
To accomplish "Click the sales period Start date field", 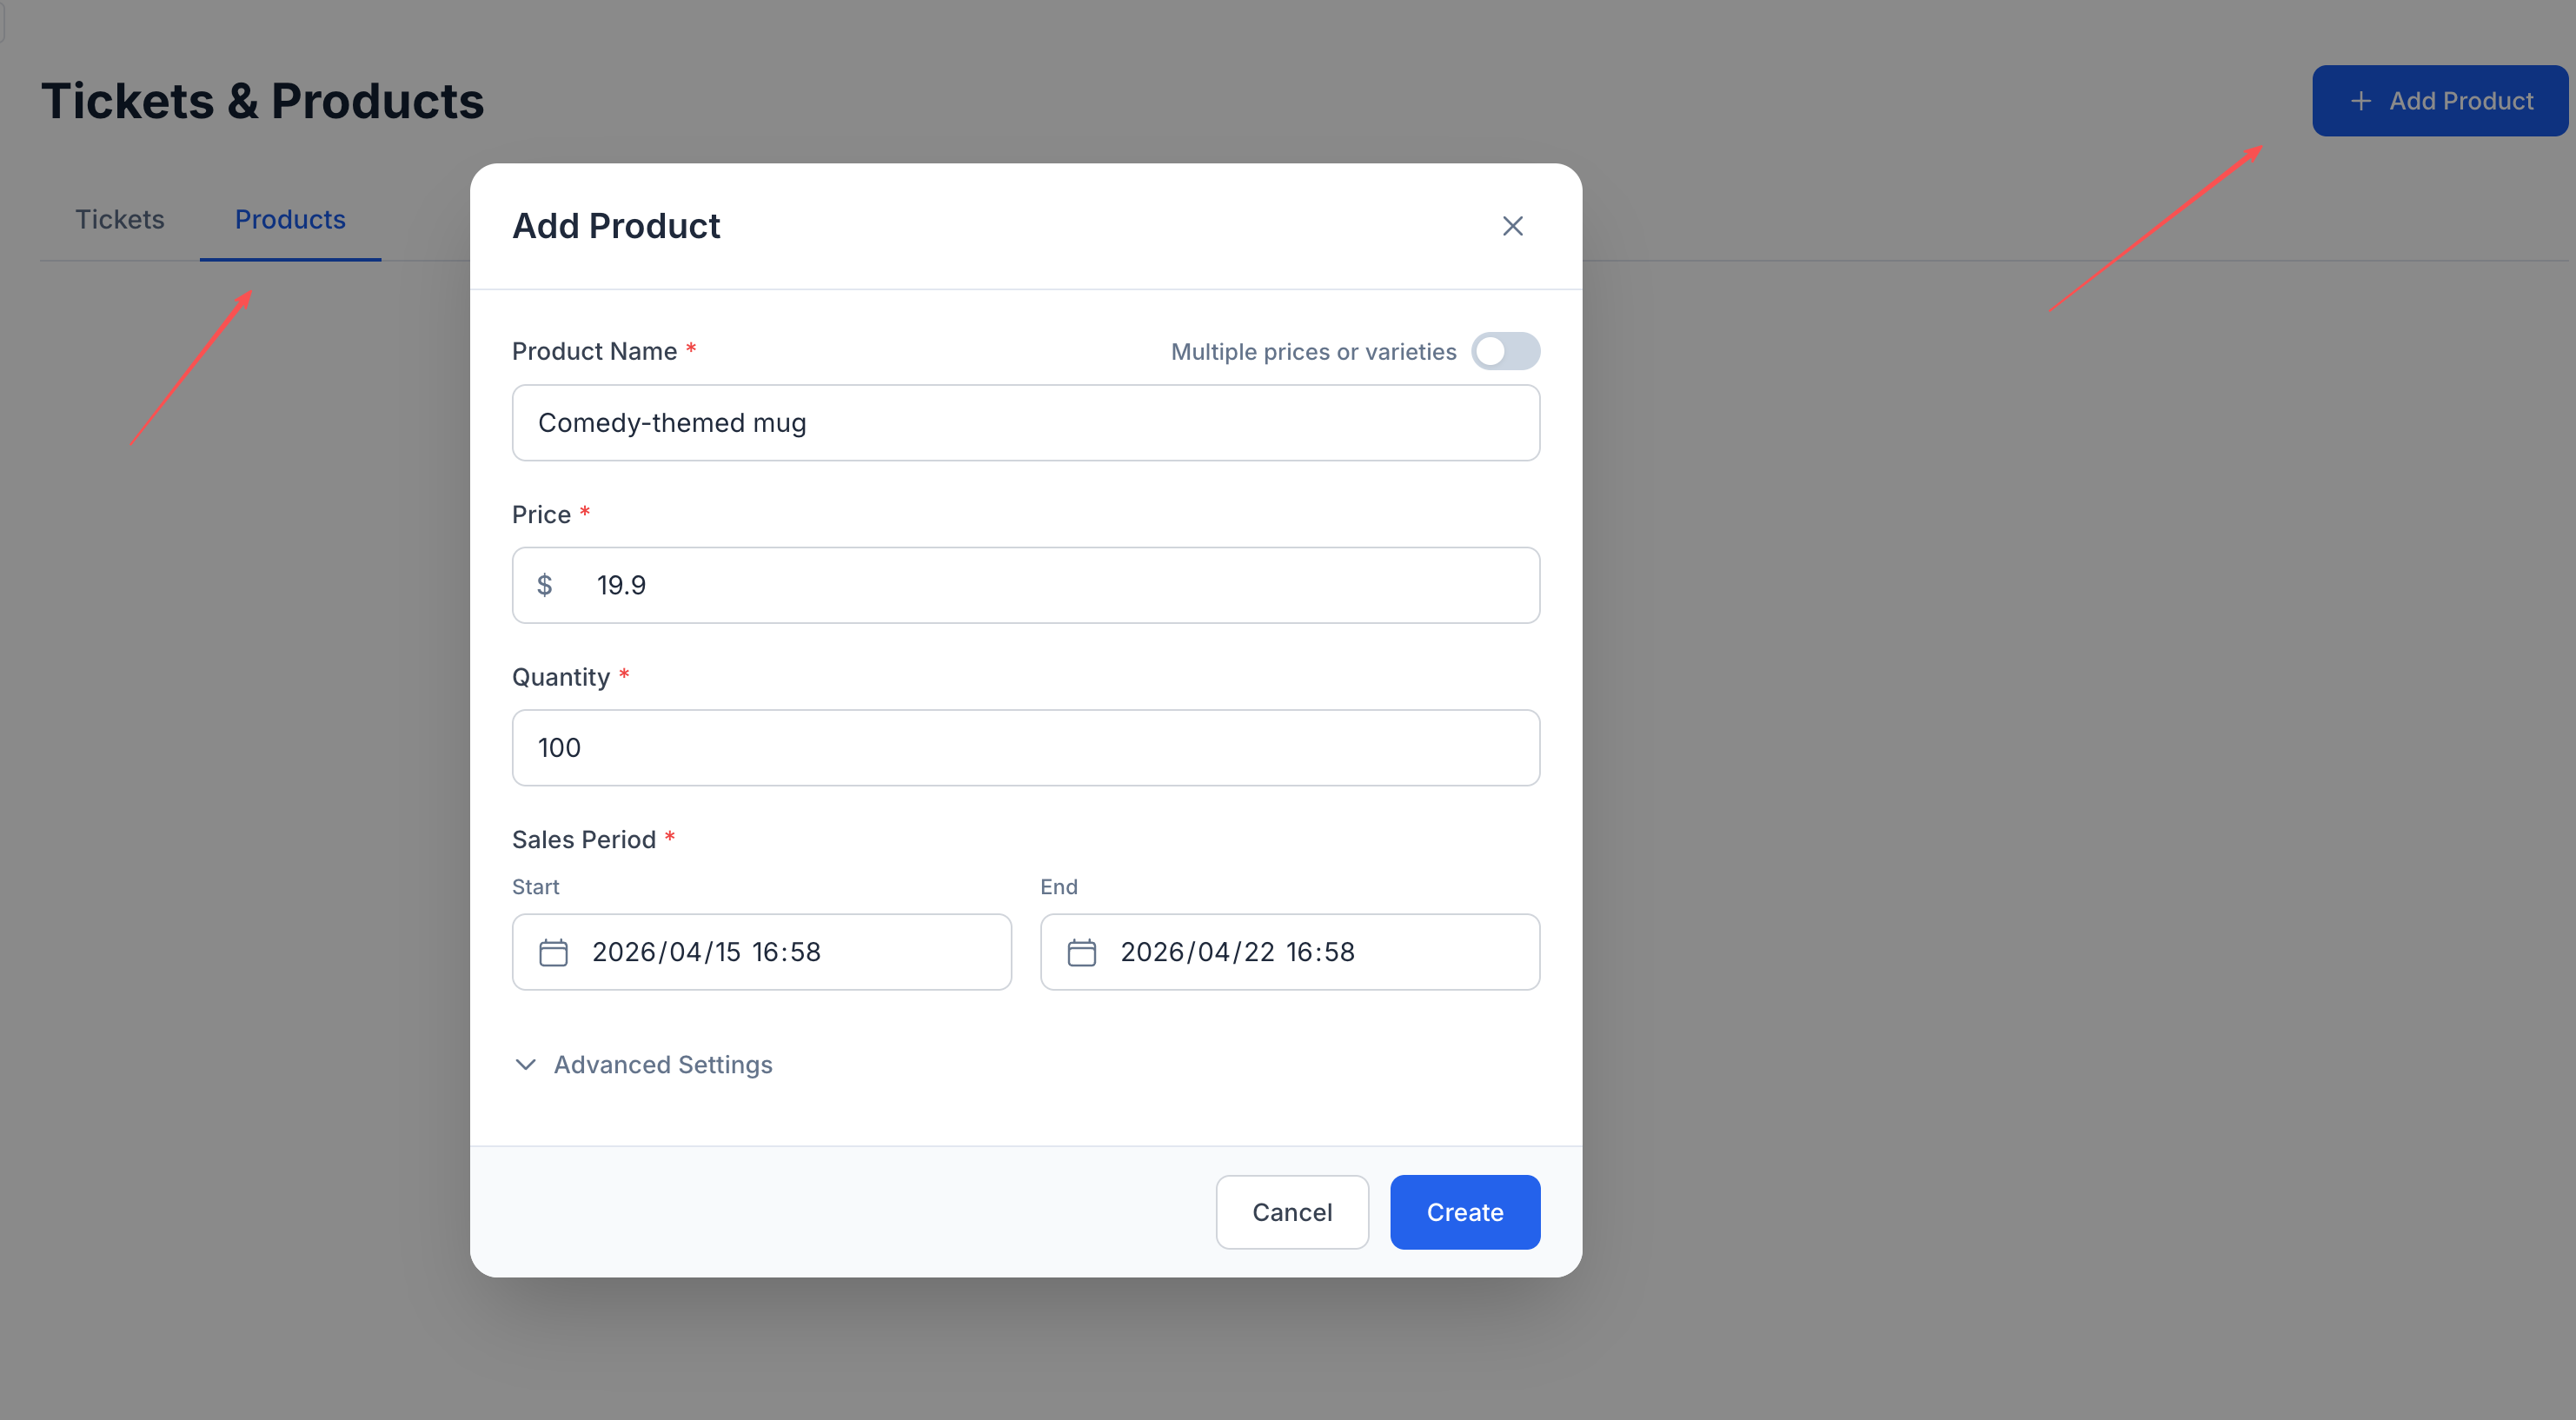I will point(761,951).
